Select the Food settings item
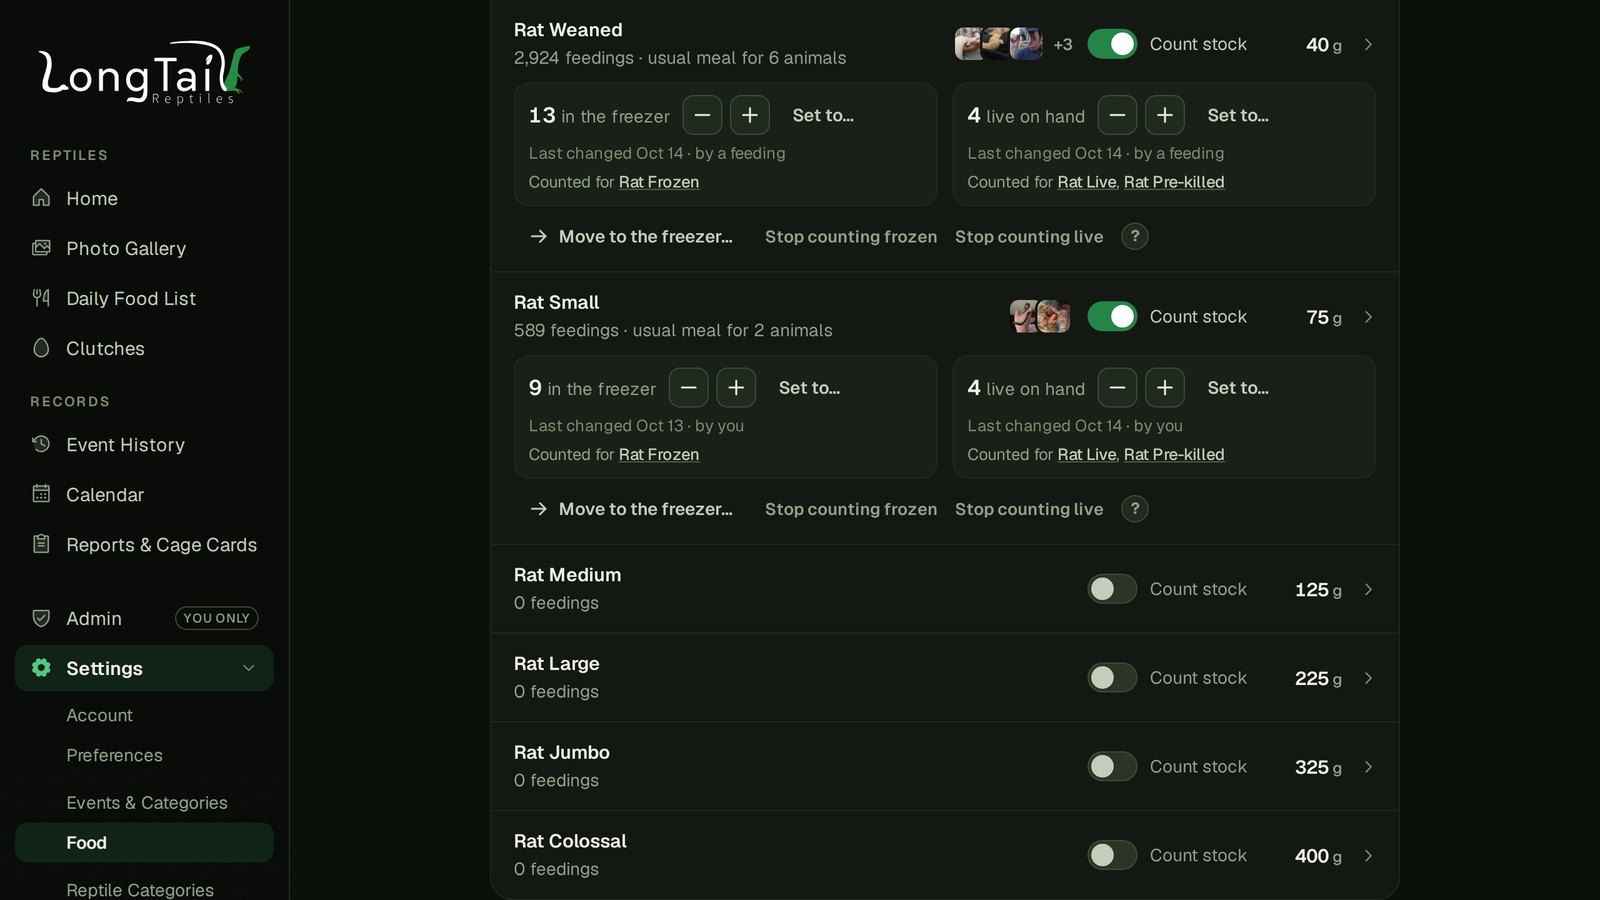 (x=144, y=843)
